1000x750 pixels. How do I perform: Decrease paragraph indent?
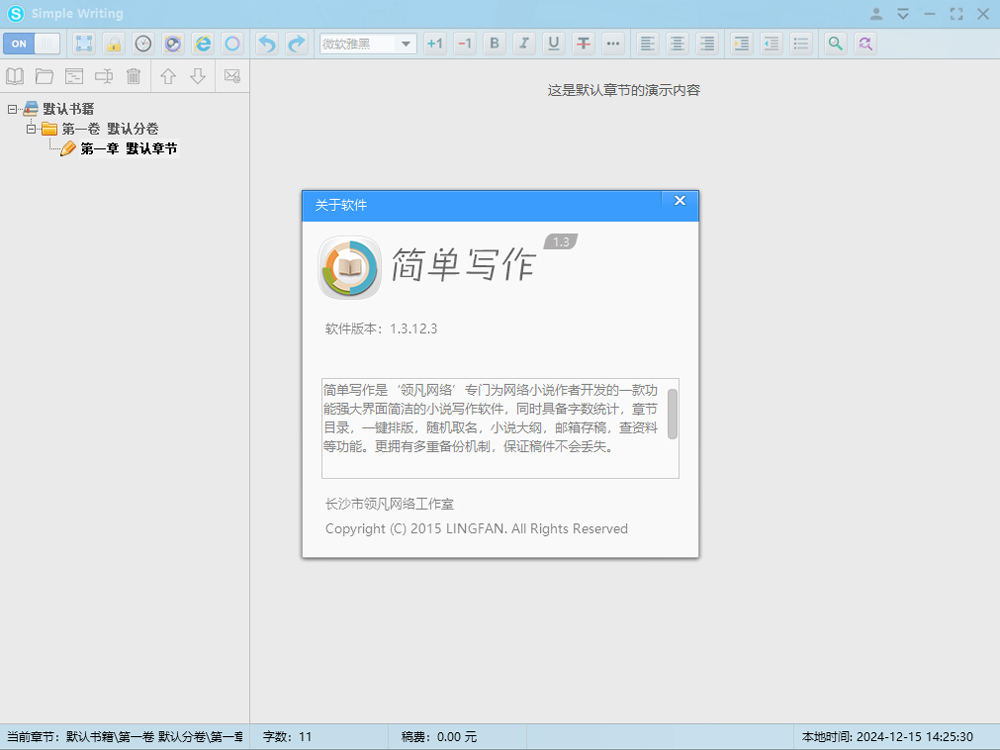[771, 43]
